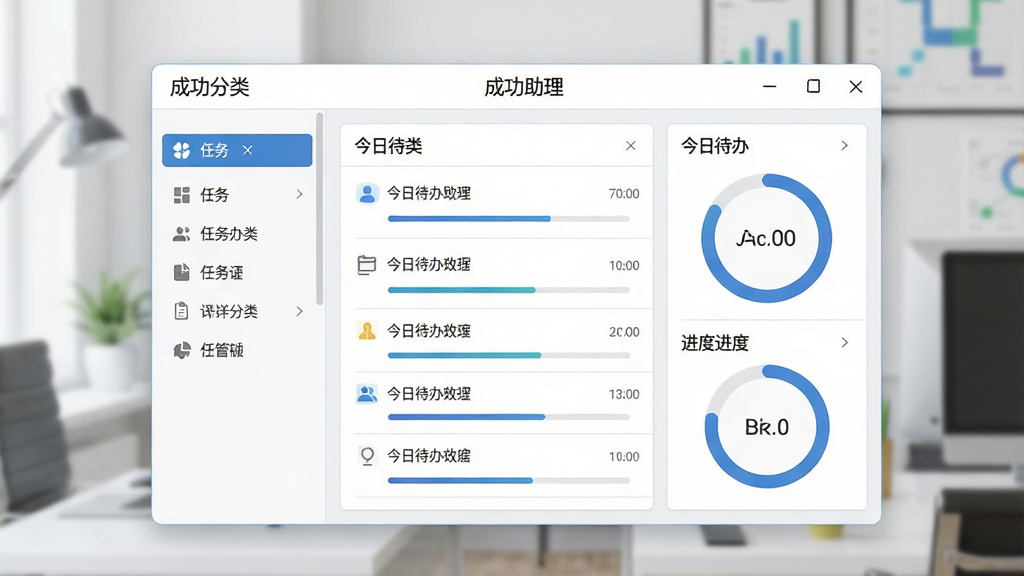Click the people icon beside 任务办类
Screen dimensions: 1024x576
[182, 234]
